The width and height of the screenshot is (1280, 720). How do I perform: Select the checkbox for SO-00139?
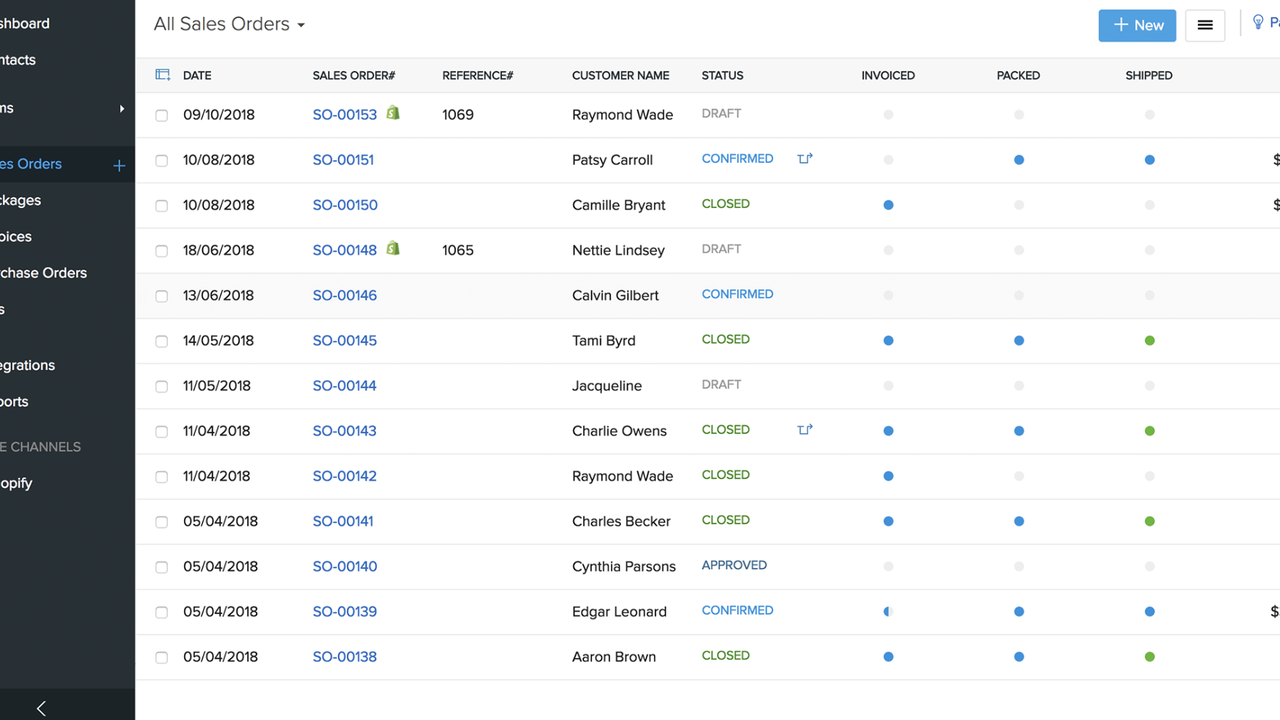tap(161, 612)
